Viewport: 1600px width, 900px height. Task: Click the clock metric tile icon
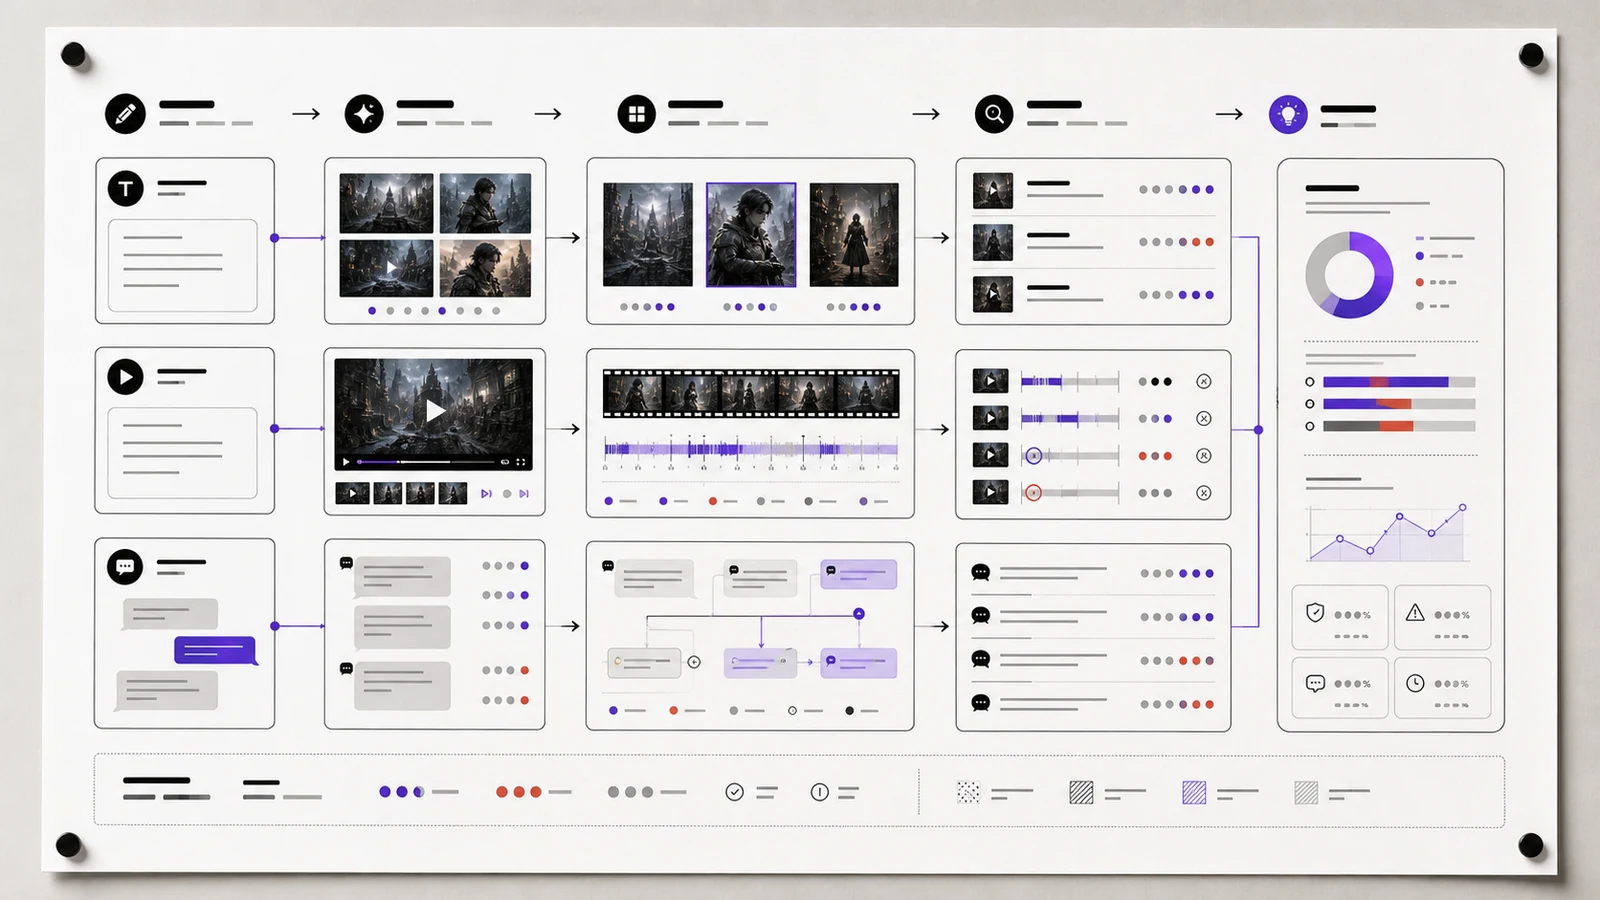[x=1415, y=683]
